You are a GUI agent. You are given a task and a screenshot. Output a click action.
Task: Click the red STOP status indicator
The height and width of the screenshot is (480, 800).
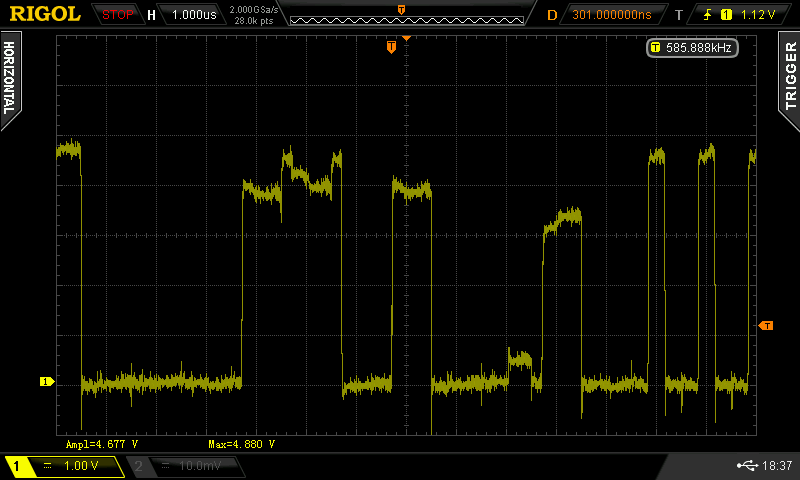[x=117, y=15]
